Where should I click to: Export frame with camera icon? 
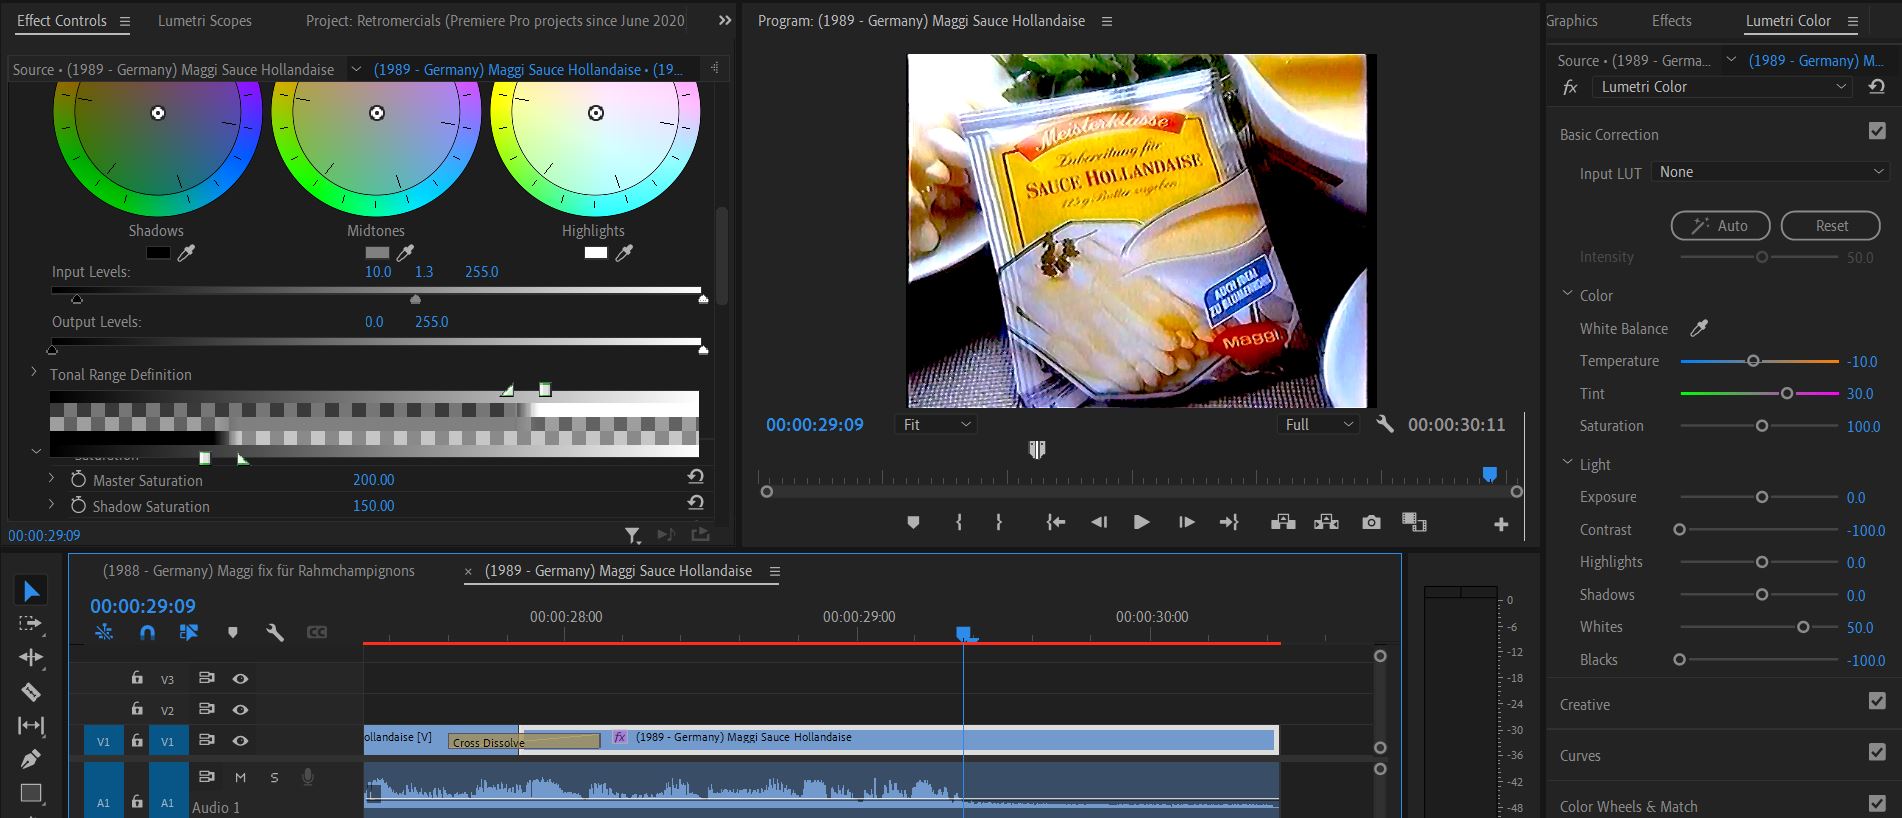[x=1371, y=522]
